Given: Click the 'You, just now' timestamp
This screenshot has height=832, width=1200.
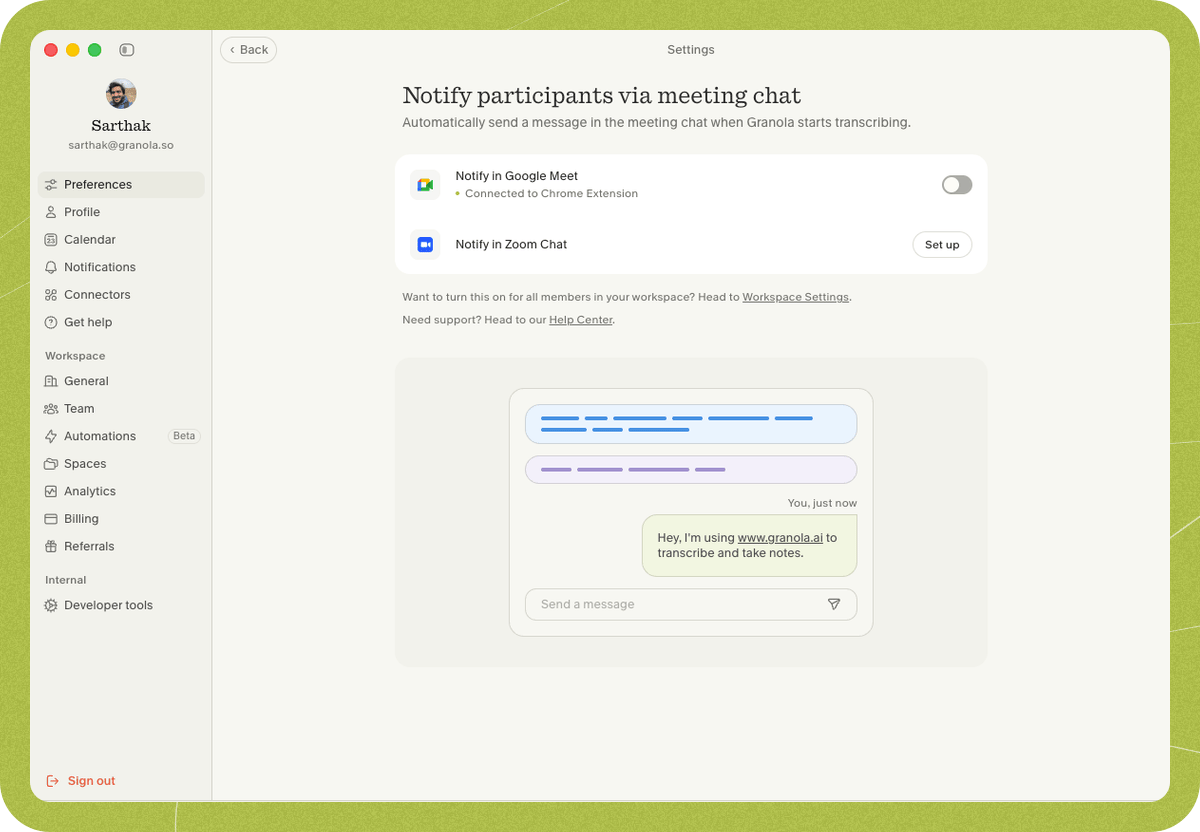Looking at the screenshot, I should [822, 503].
